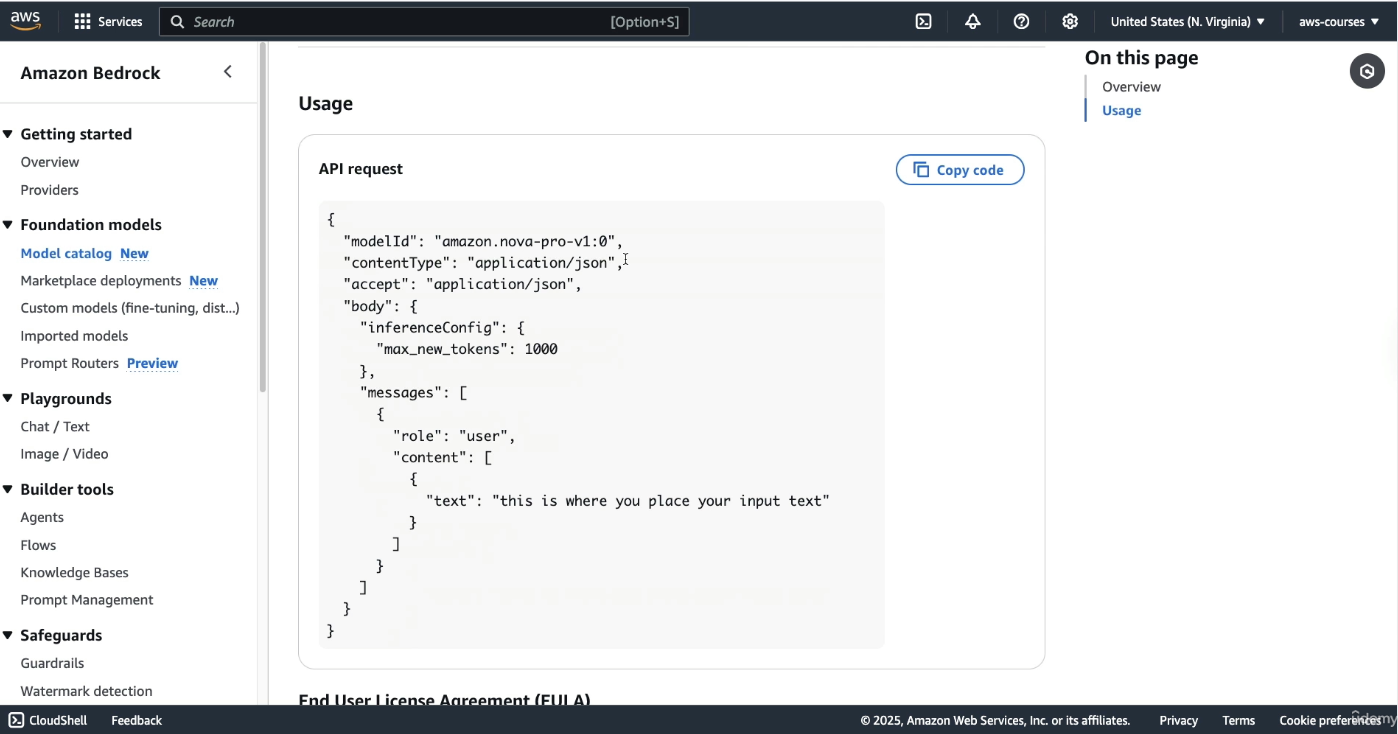Open Prompt Management
This screenshot has width=1398, height=734.
87,600
